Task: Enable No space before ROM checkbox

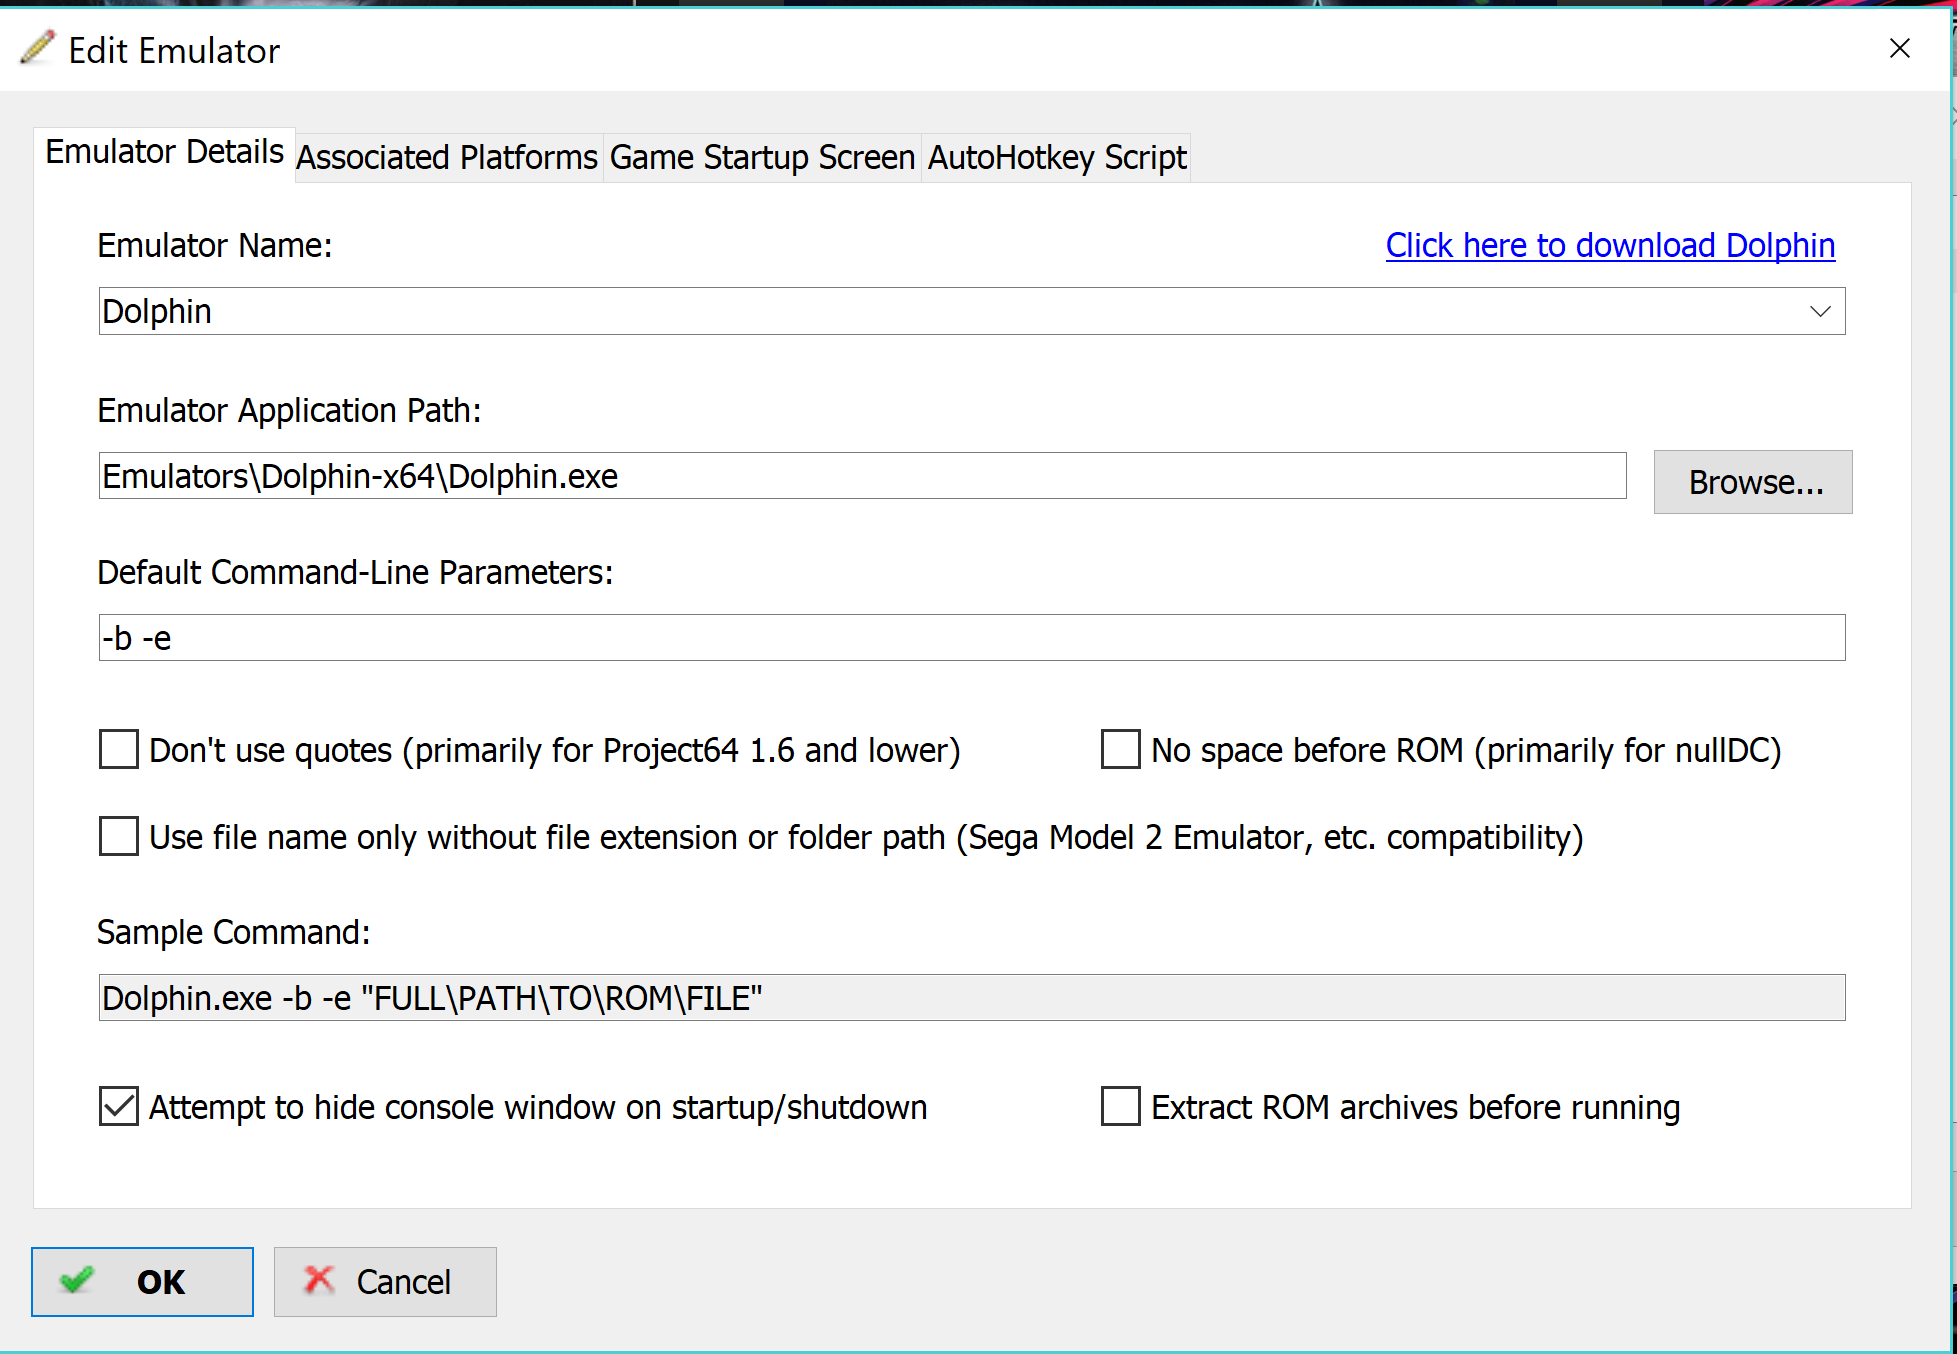Action: [1120, 749]
